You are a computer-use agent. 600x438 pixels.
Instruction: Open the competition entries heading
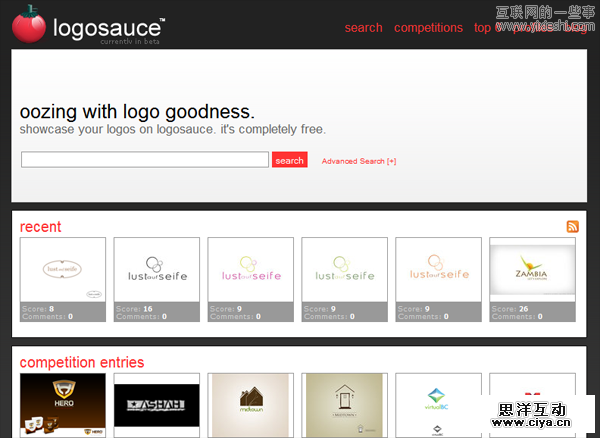(x=82, y=362)
